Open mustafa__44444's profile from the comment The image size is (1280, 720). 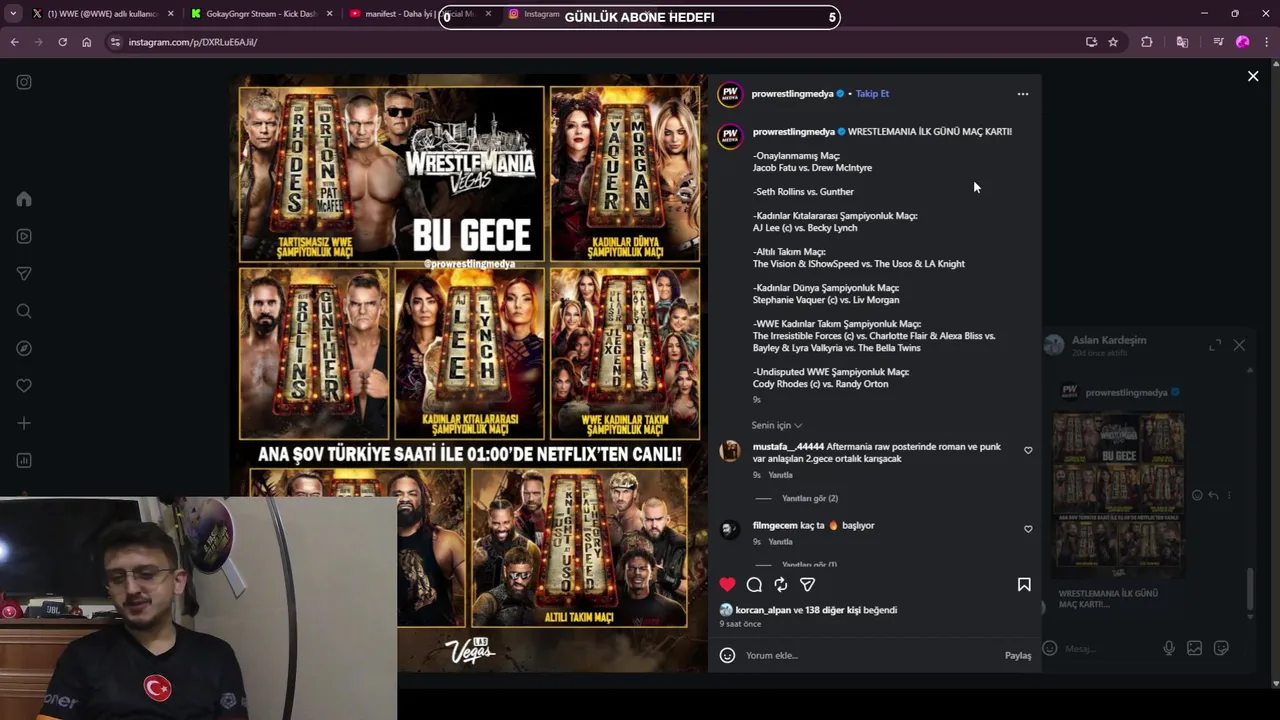788,447
